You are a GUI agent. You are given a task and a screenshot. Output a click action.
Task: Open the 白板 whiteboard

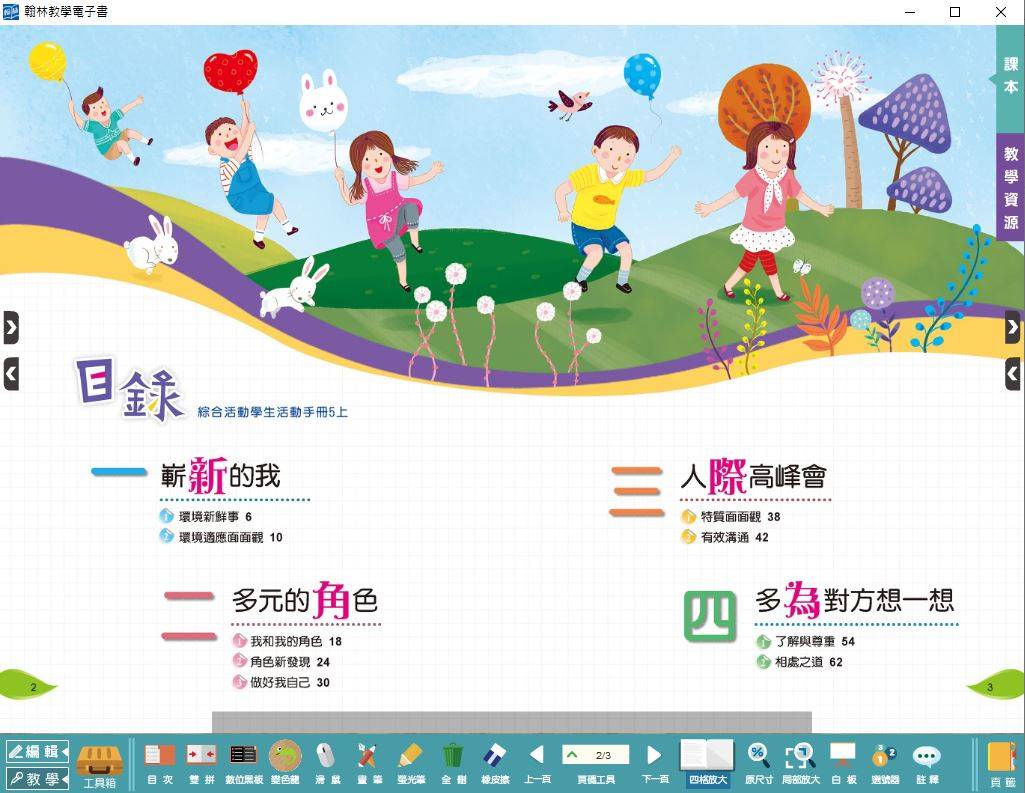[843, 764]
